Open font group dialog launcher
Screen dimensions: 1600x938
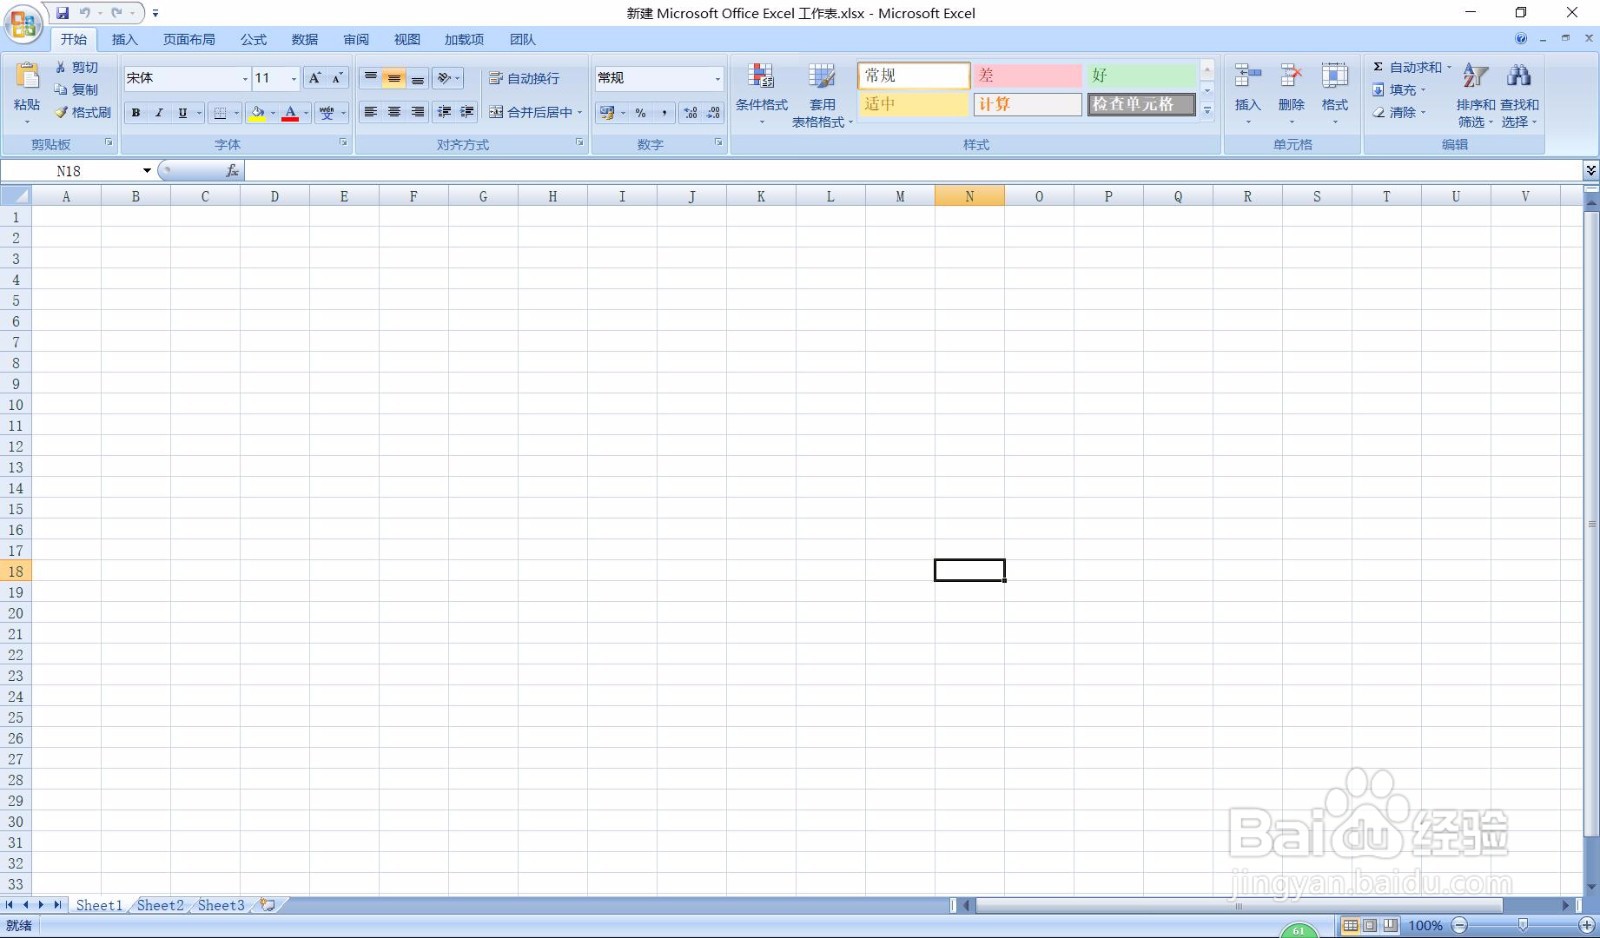click(x=343, y=143)
